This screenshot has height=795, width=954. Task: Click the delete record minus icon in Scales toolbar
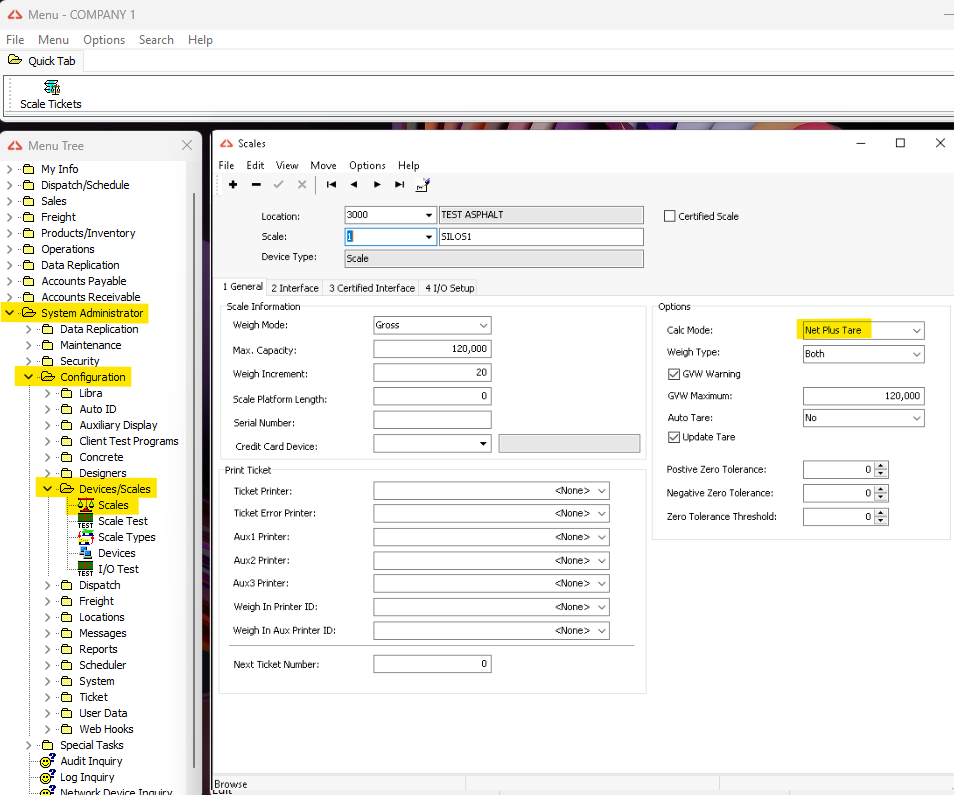[x=256, y=184]
